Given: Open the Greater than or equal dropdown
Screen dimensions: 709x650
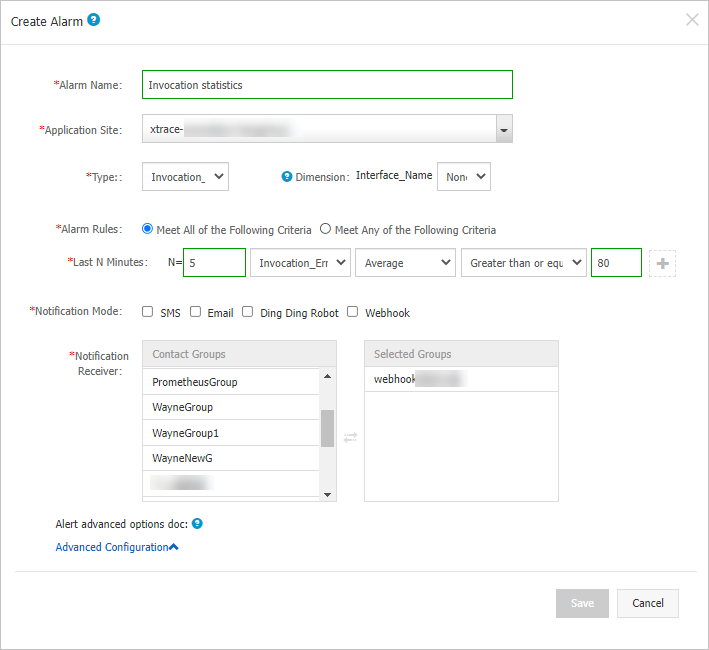Looking at the screenshot, I should click(523, 263).
